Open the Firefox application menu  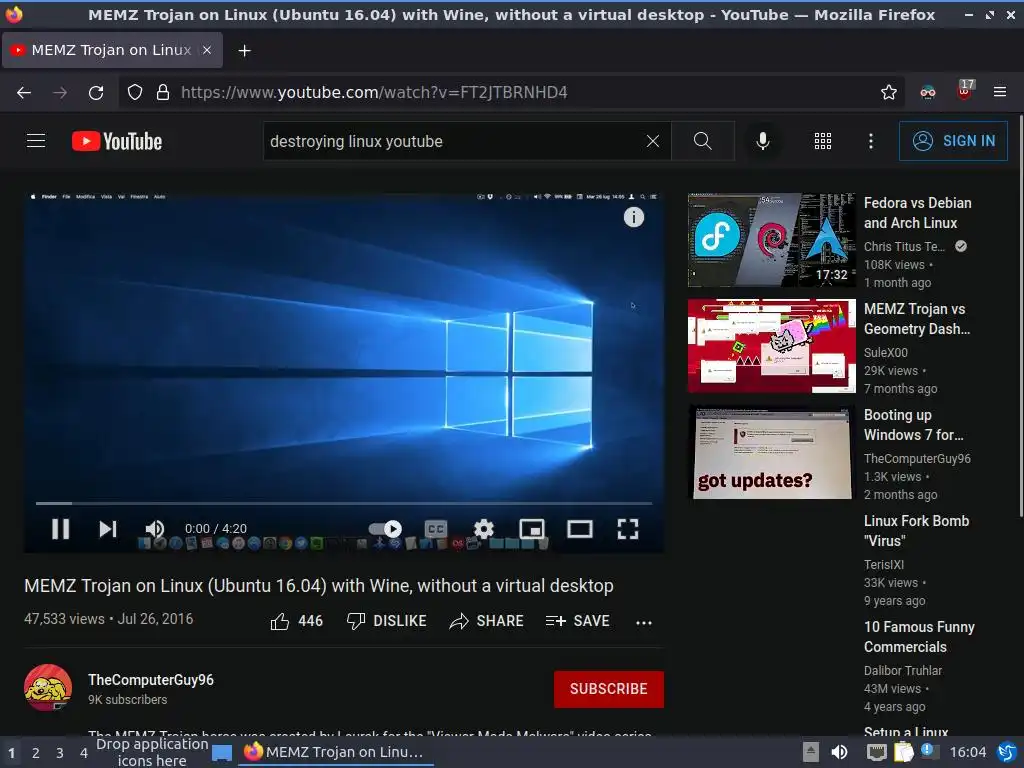(x=1000, y=92)
